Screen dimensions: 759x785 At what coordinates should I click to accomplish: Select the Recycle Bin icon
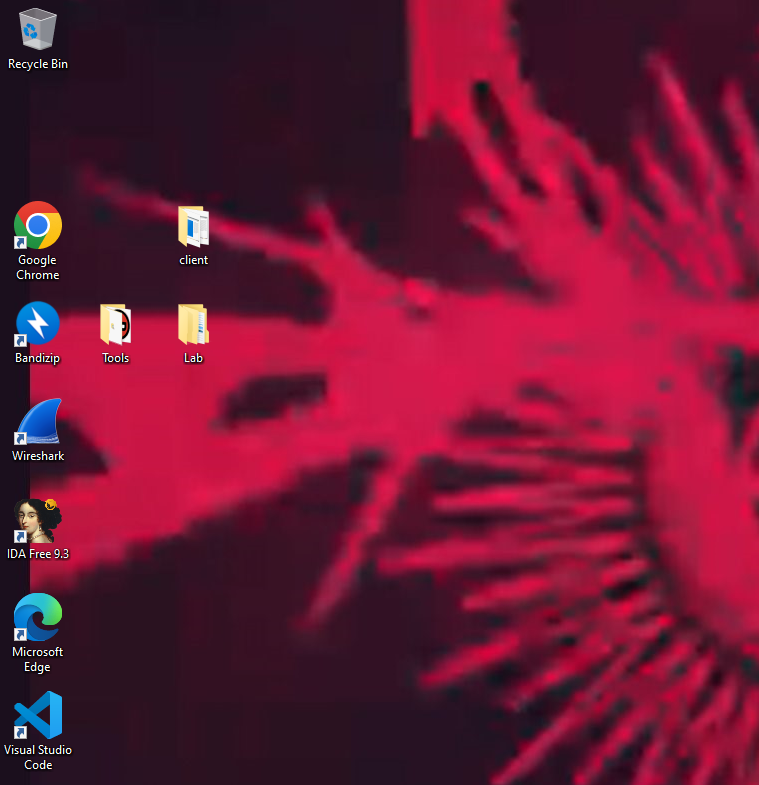pyautogui.click(x=38, y=29)
